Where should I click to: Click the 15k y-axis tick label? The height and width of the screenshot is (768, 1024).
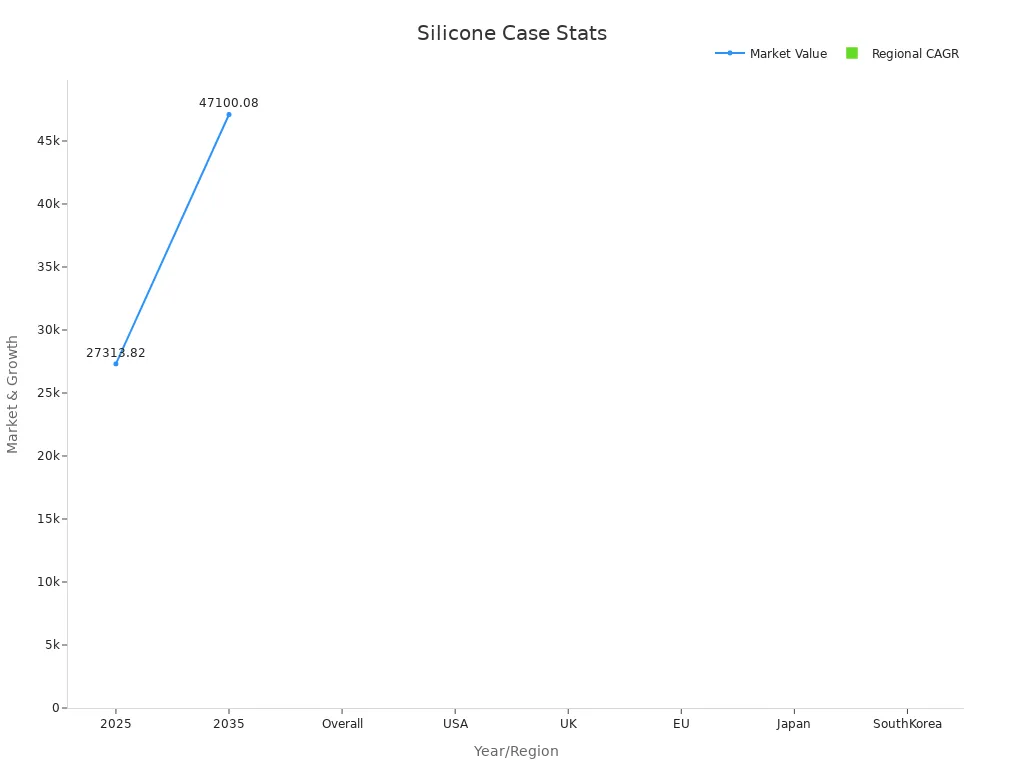[48, 519]
